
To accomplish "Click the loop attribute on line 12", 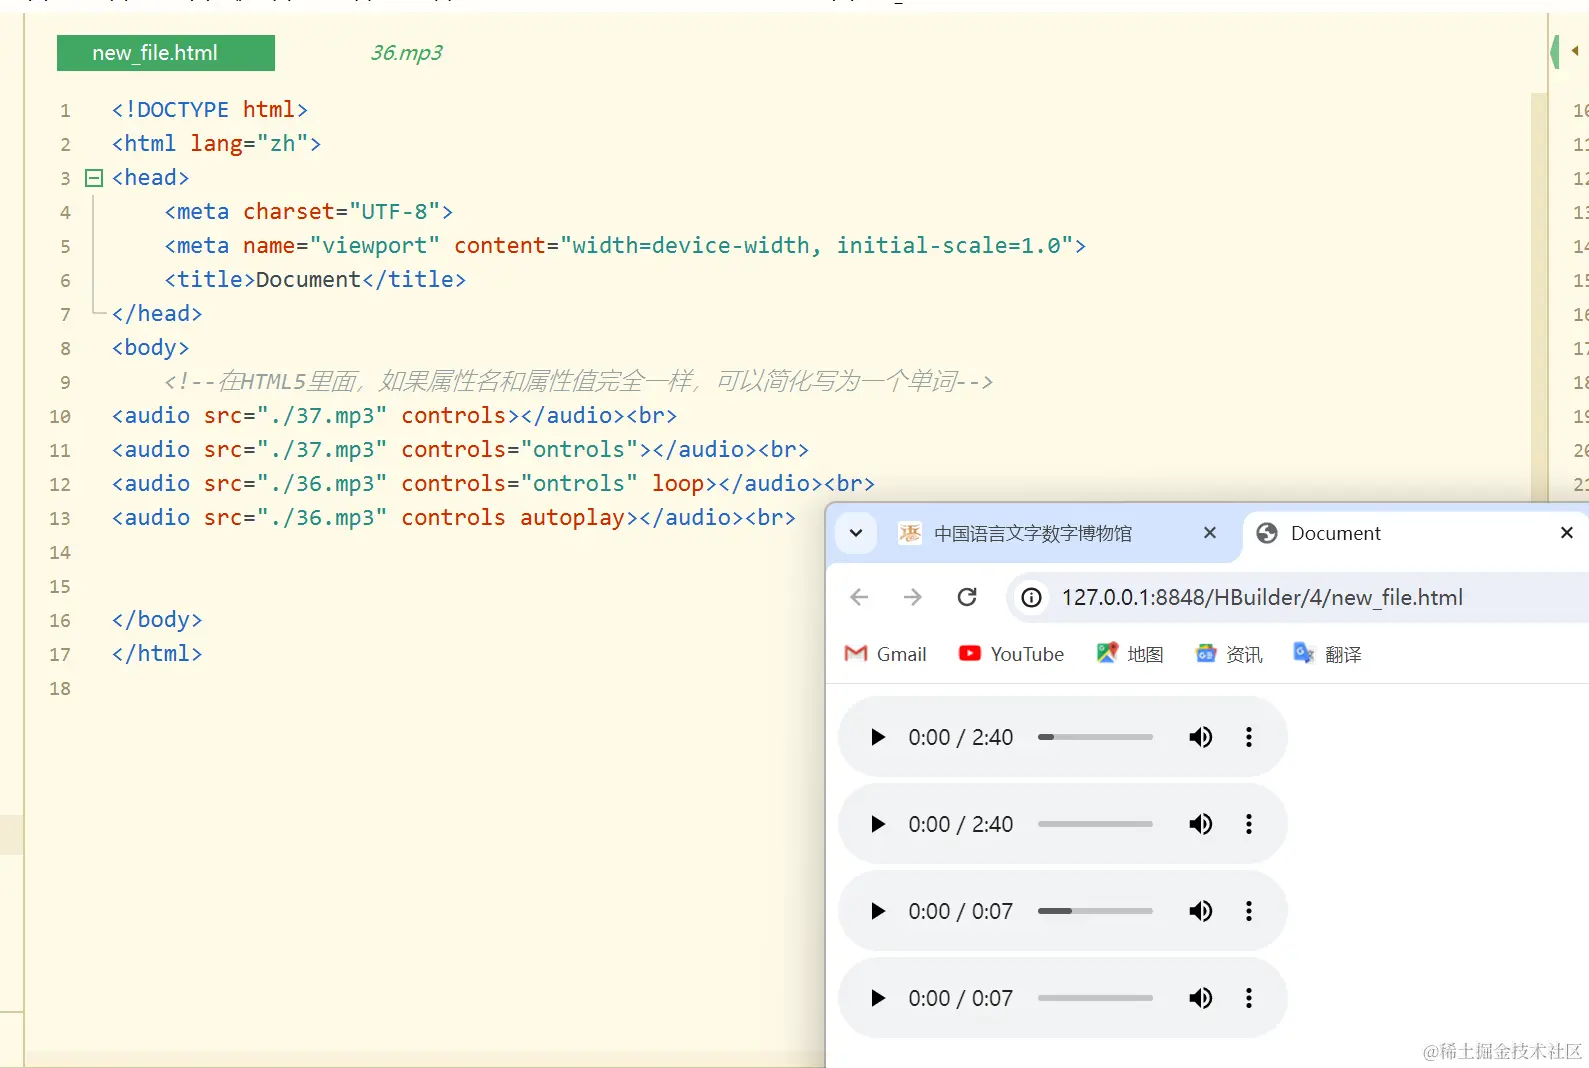I will click(x=678, y=484).
